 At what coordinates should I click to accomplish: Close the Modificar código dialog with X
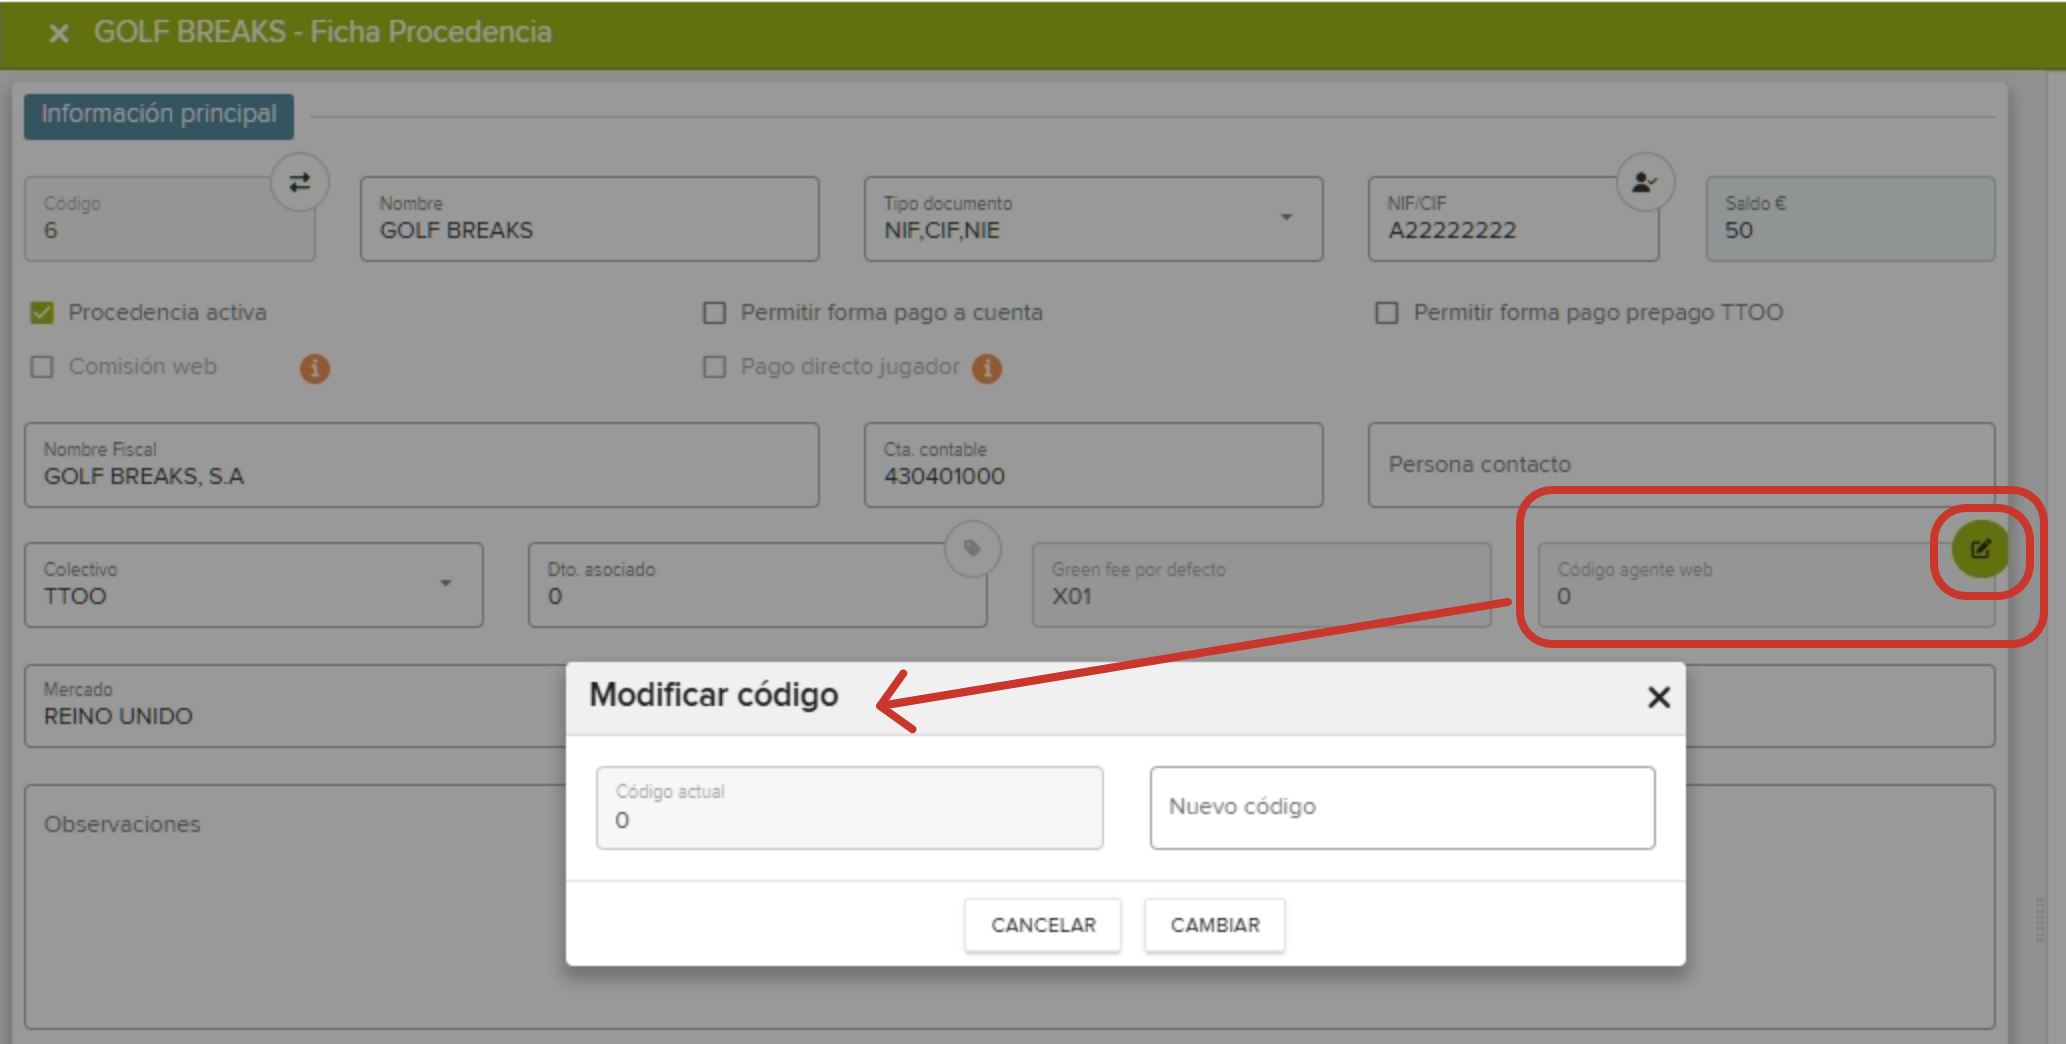[x=1658, y=697]
